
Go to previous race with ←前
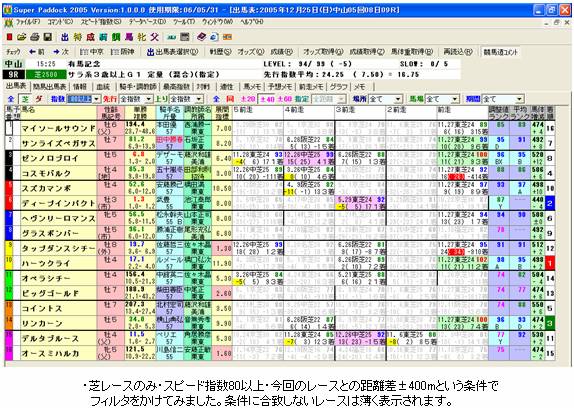tap(37, 52)
